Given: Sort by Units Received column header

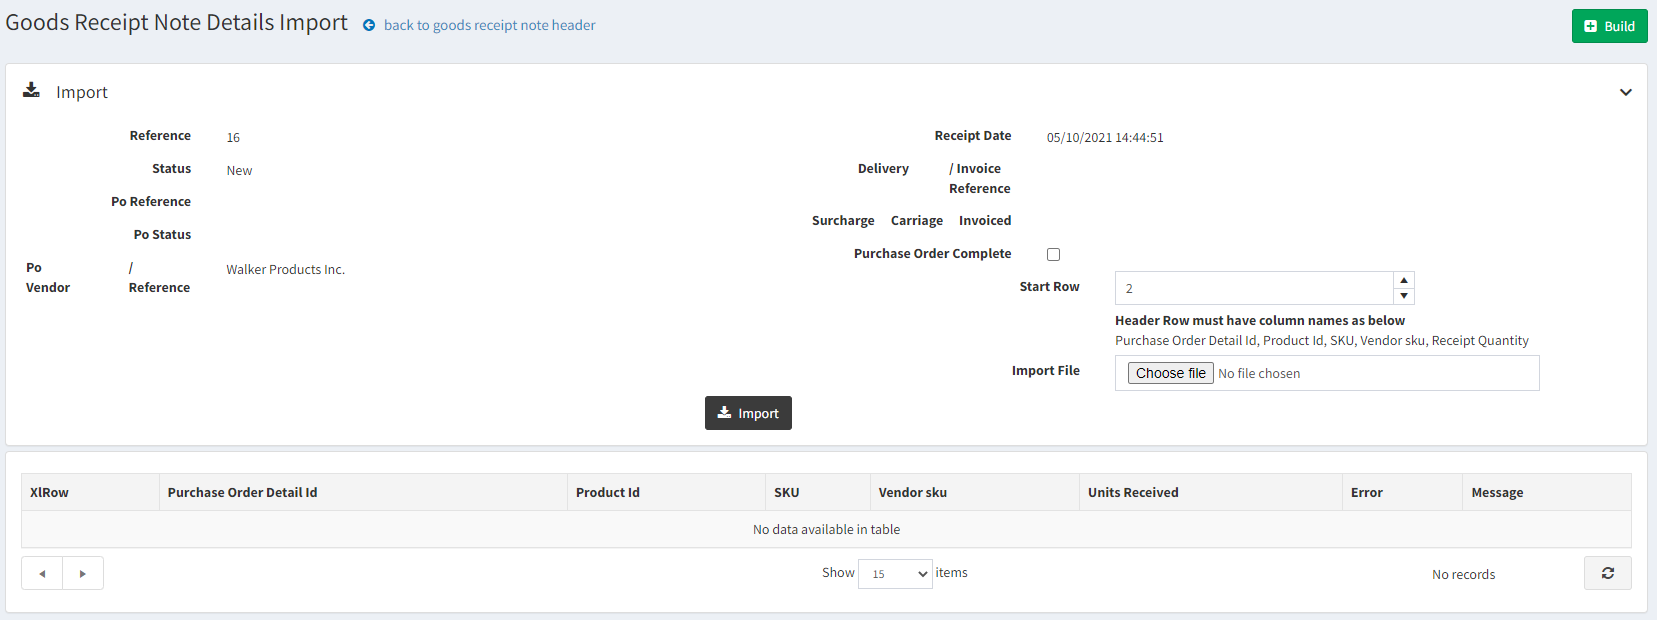Looking at the screenshot, I should [x=1133, y=492].
